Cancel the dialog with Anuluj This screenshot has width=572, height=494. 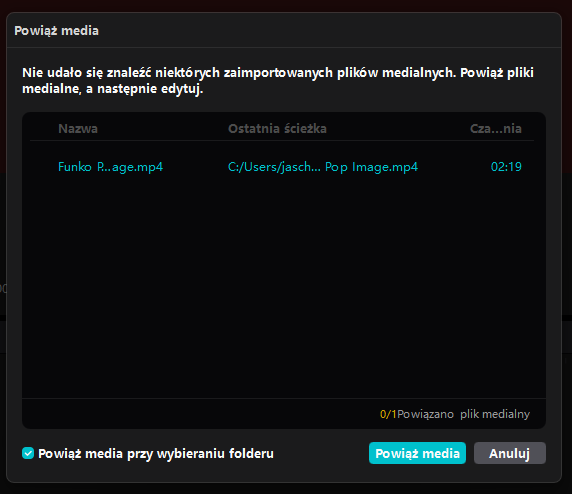(510, 453)
